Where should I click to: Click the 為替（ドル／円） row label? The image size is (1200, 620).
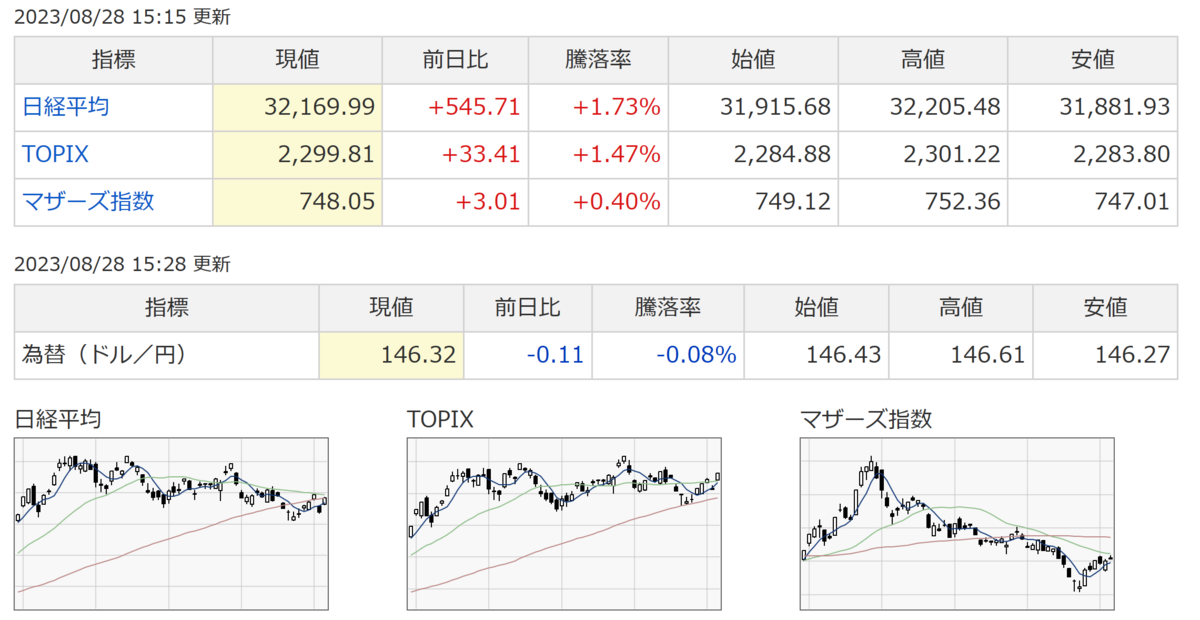[x=104, y=355]
